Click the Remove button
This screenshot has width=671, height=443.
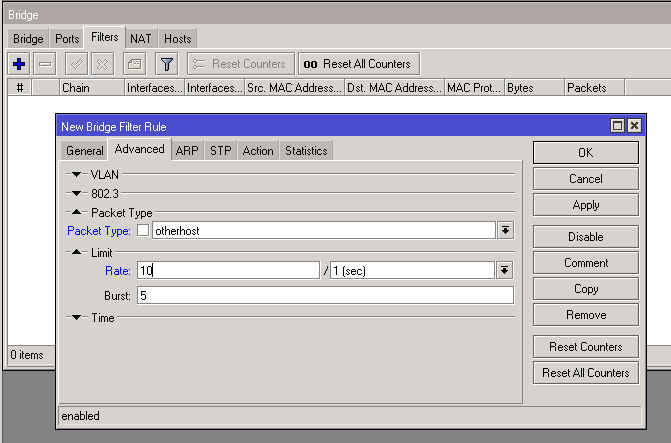[585, 315]
